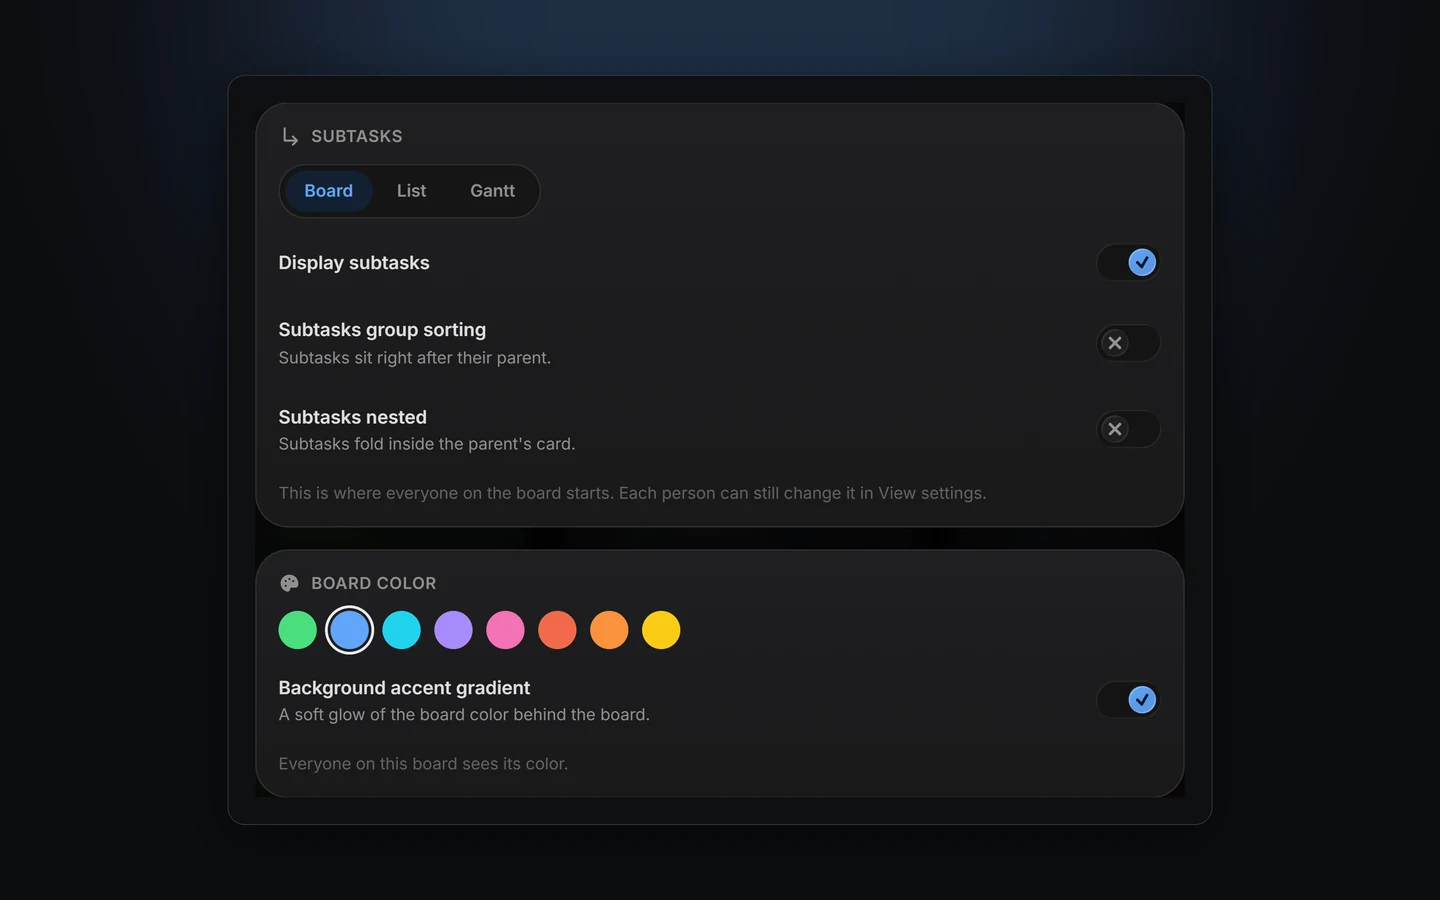Click 'Subtasks fold inside the parent's card.'
The image size is (1440, 900).
[427, 444]
